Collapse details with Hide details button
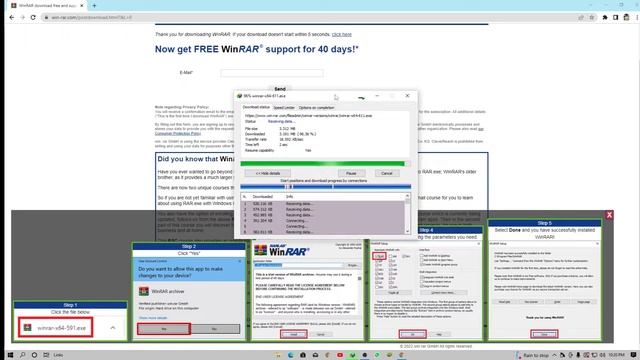This screenshot has height=360, width=640. tap(268, 173)
